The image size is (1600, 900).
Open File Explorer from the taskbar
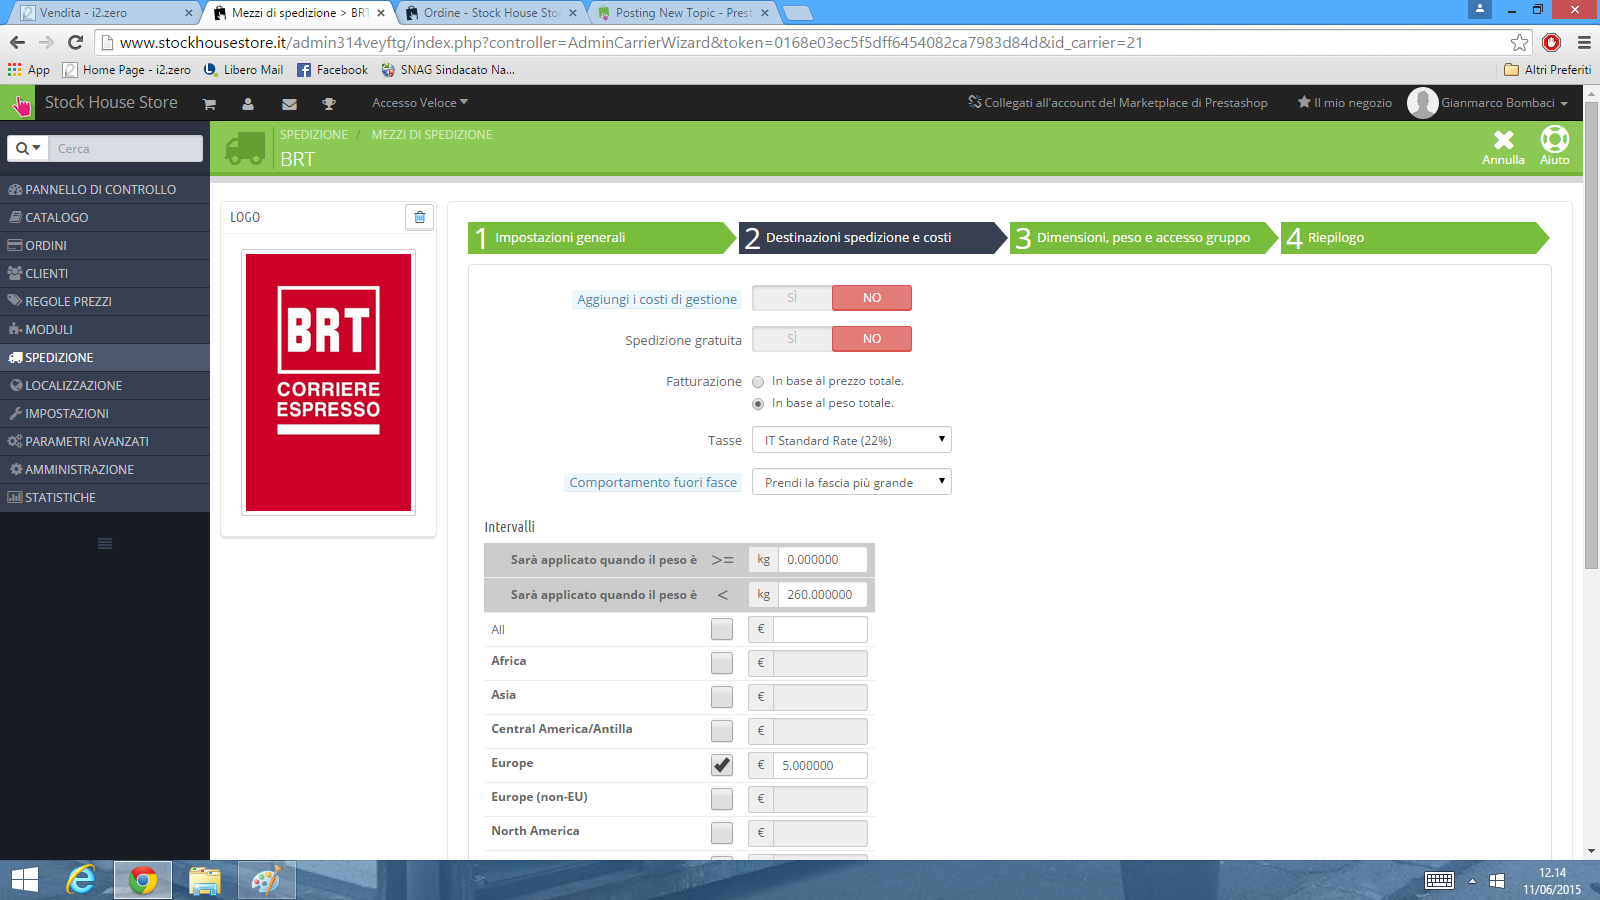(x=204, y=880)
